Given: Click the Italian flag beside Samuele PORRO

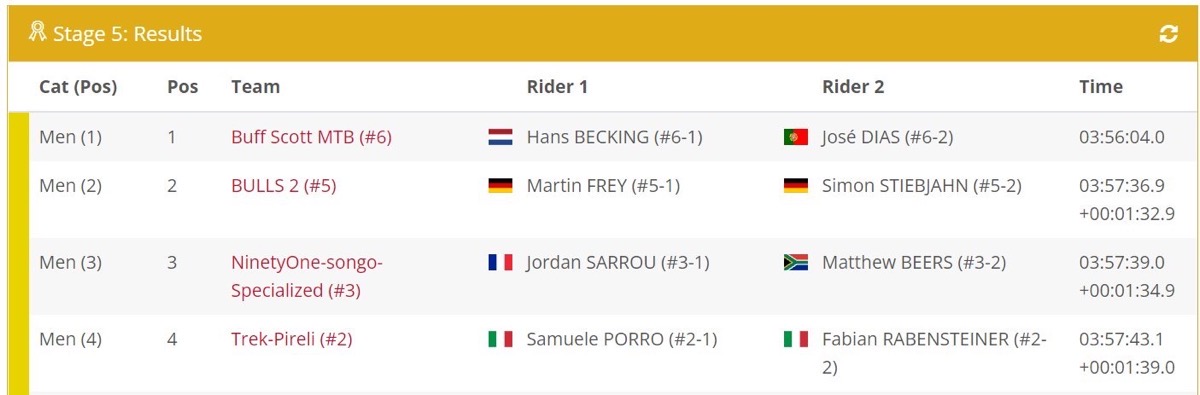Looking at the screenshot, I should (x=500, y=340).
